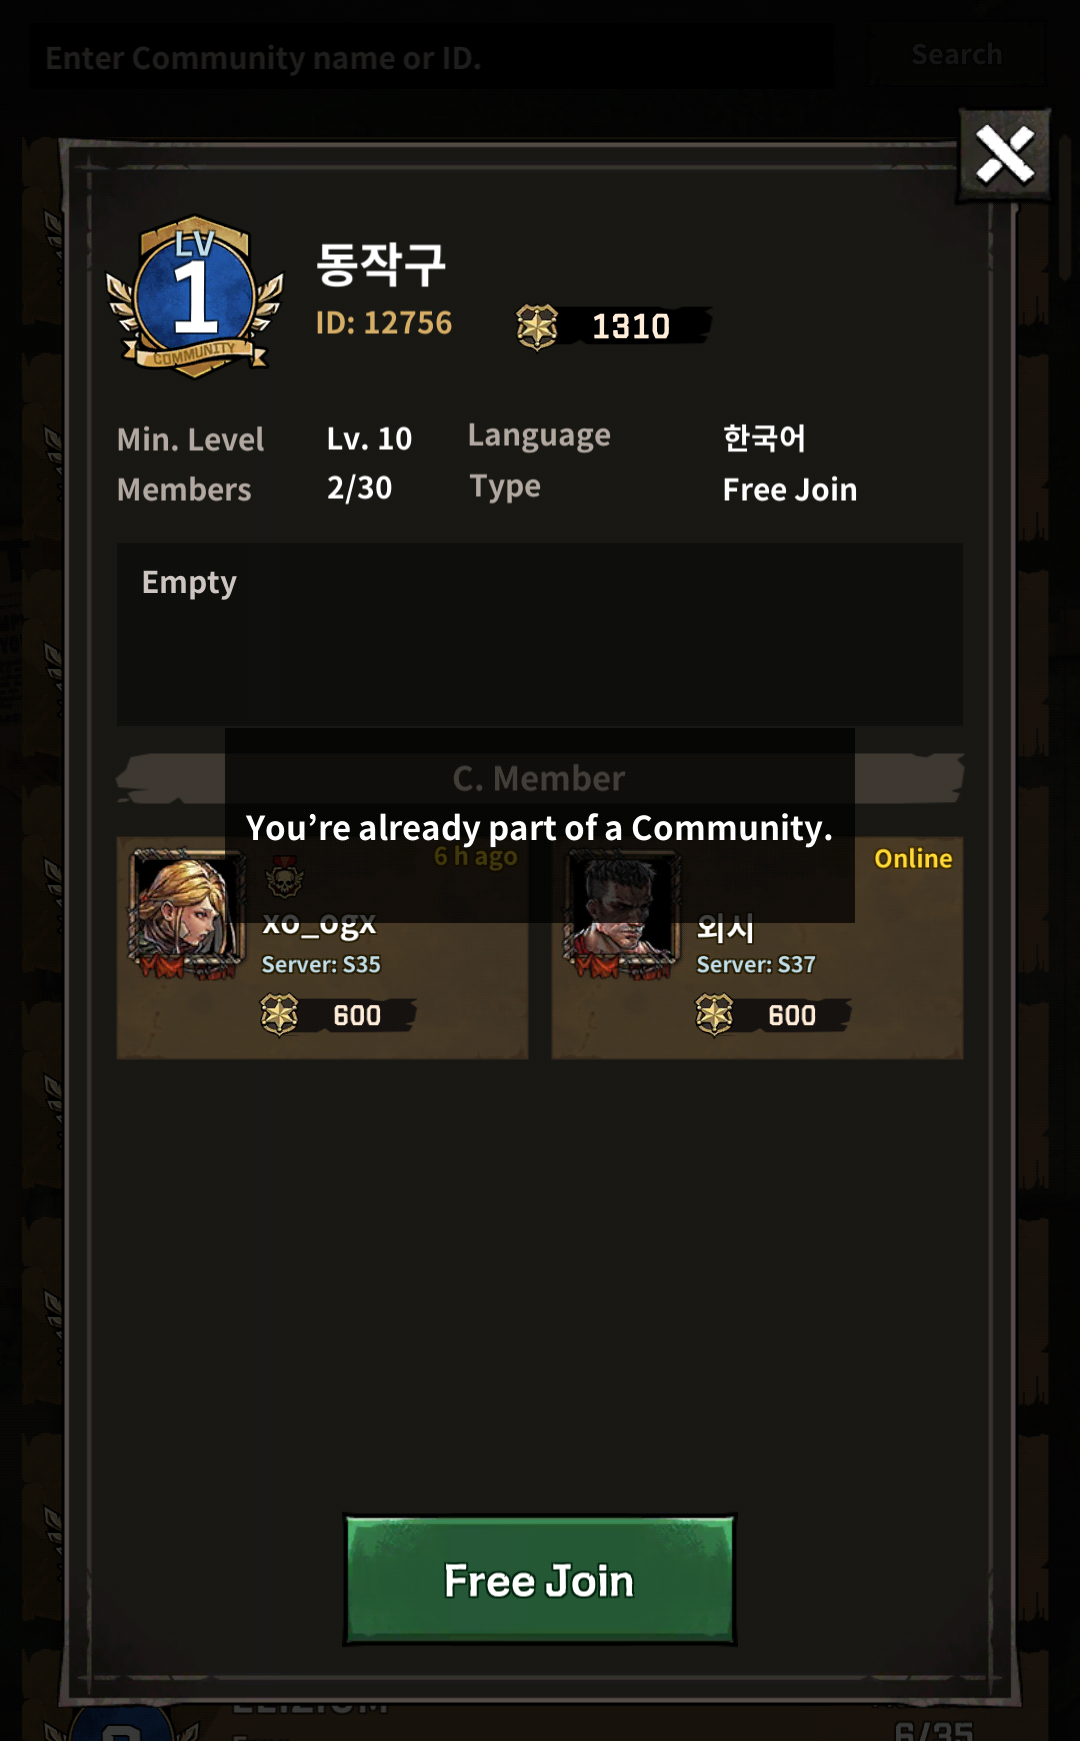Click the skull rank icon on first member
Viewport: 1080px width, 1741px height.
point(285,880)
